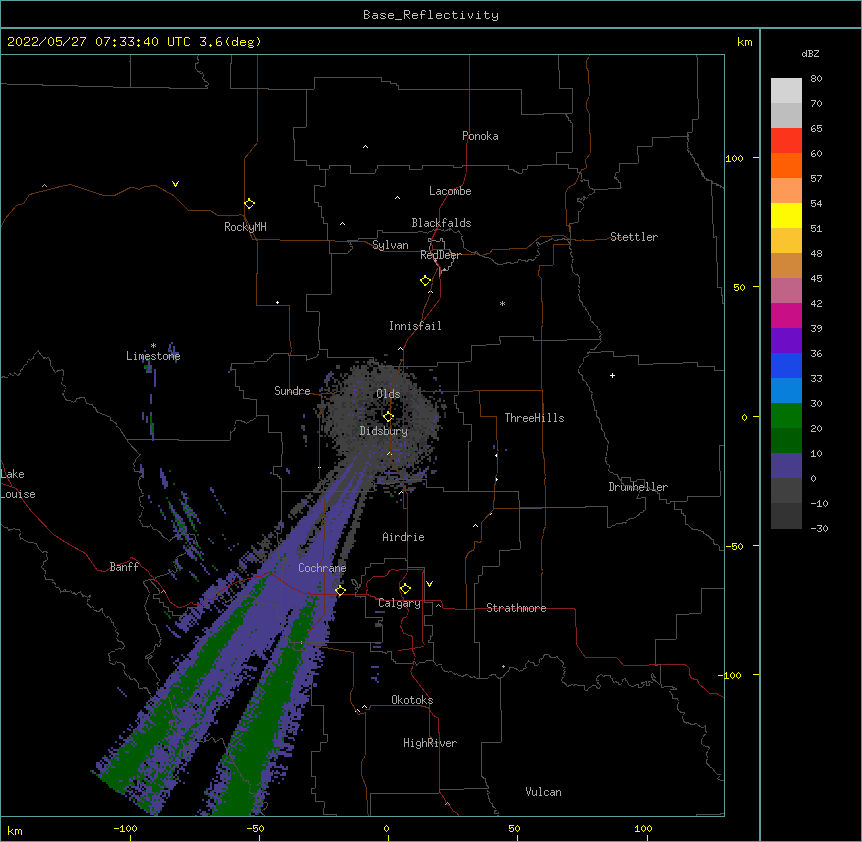
Task: Select the light blue 30-33 dBZ swatch
Action: coord(786,391)
